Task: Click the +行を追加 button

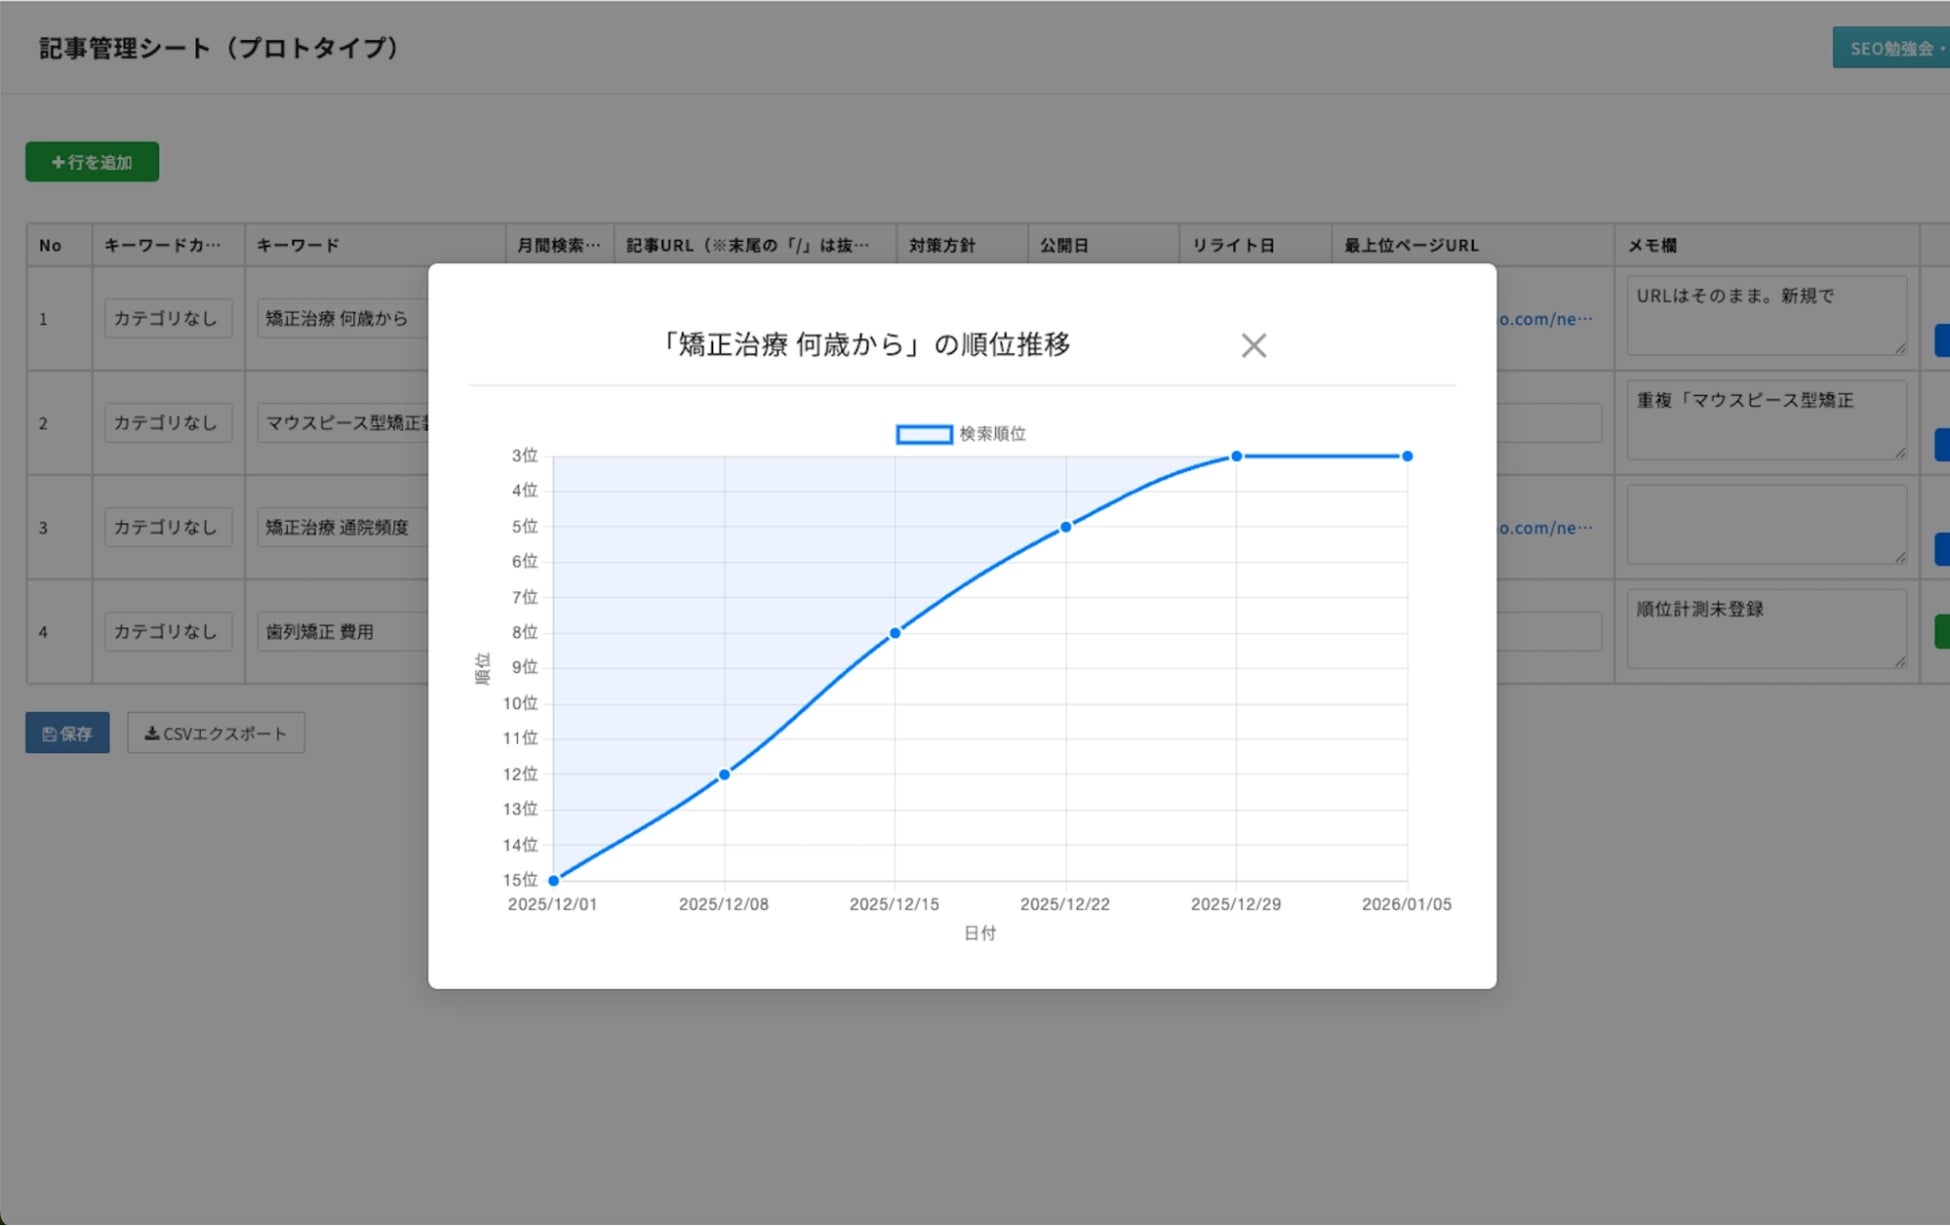Action: [x=92, y=162]
